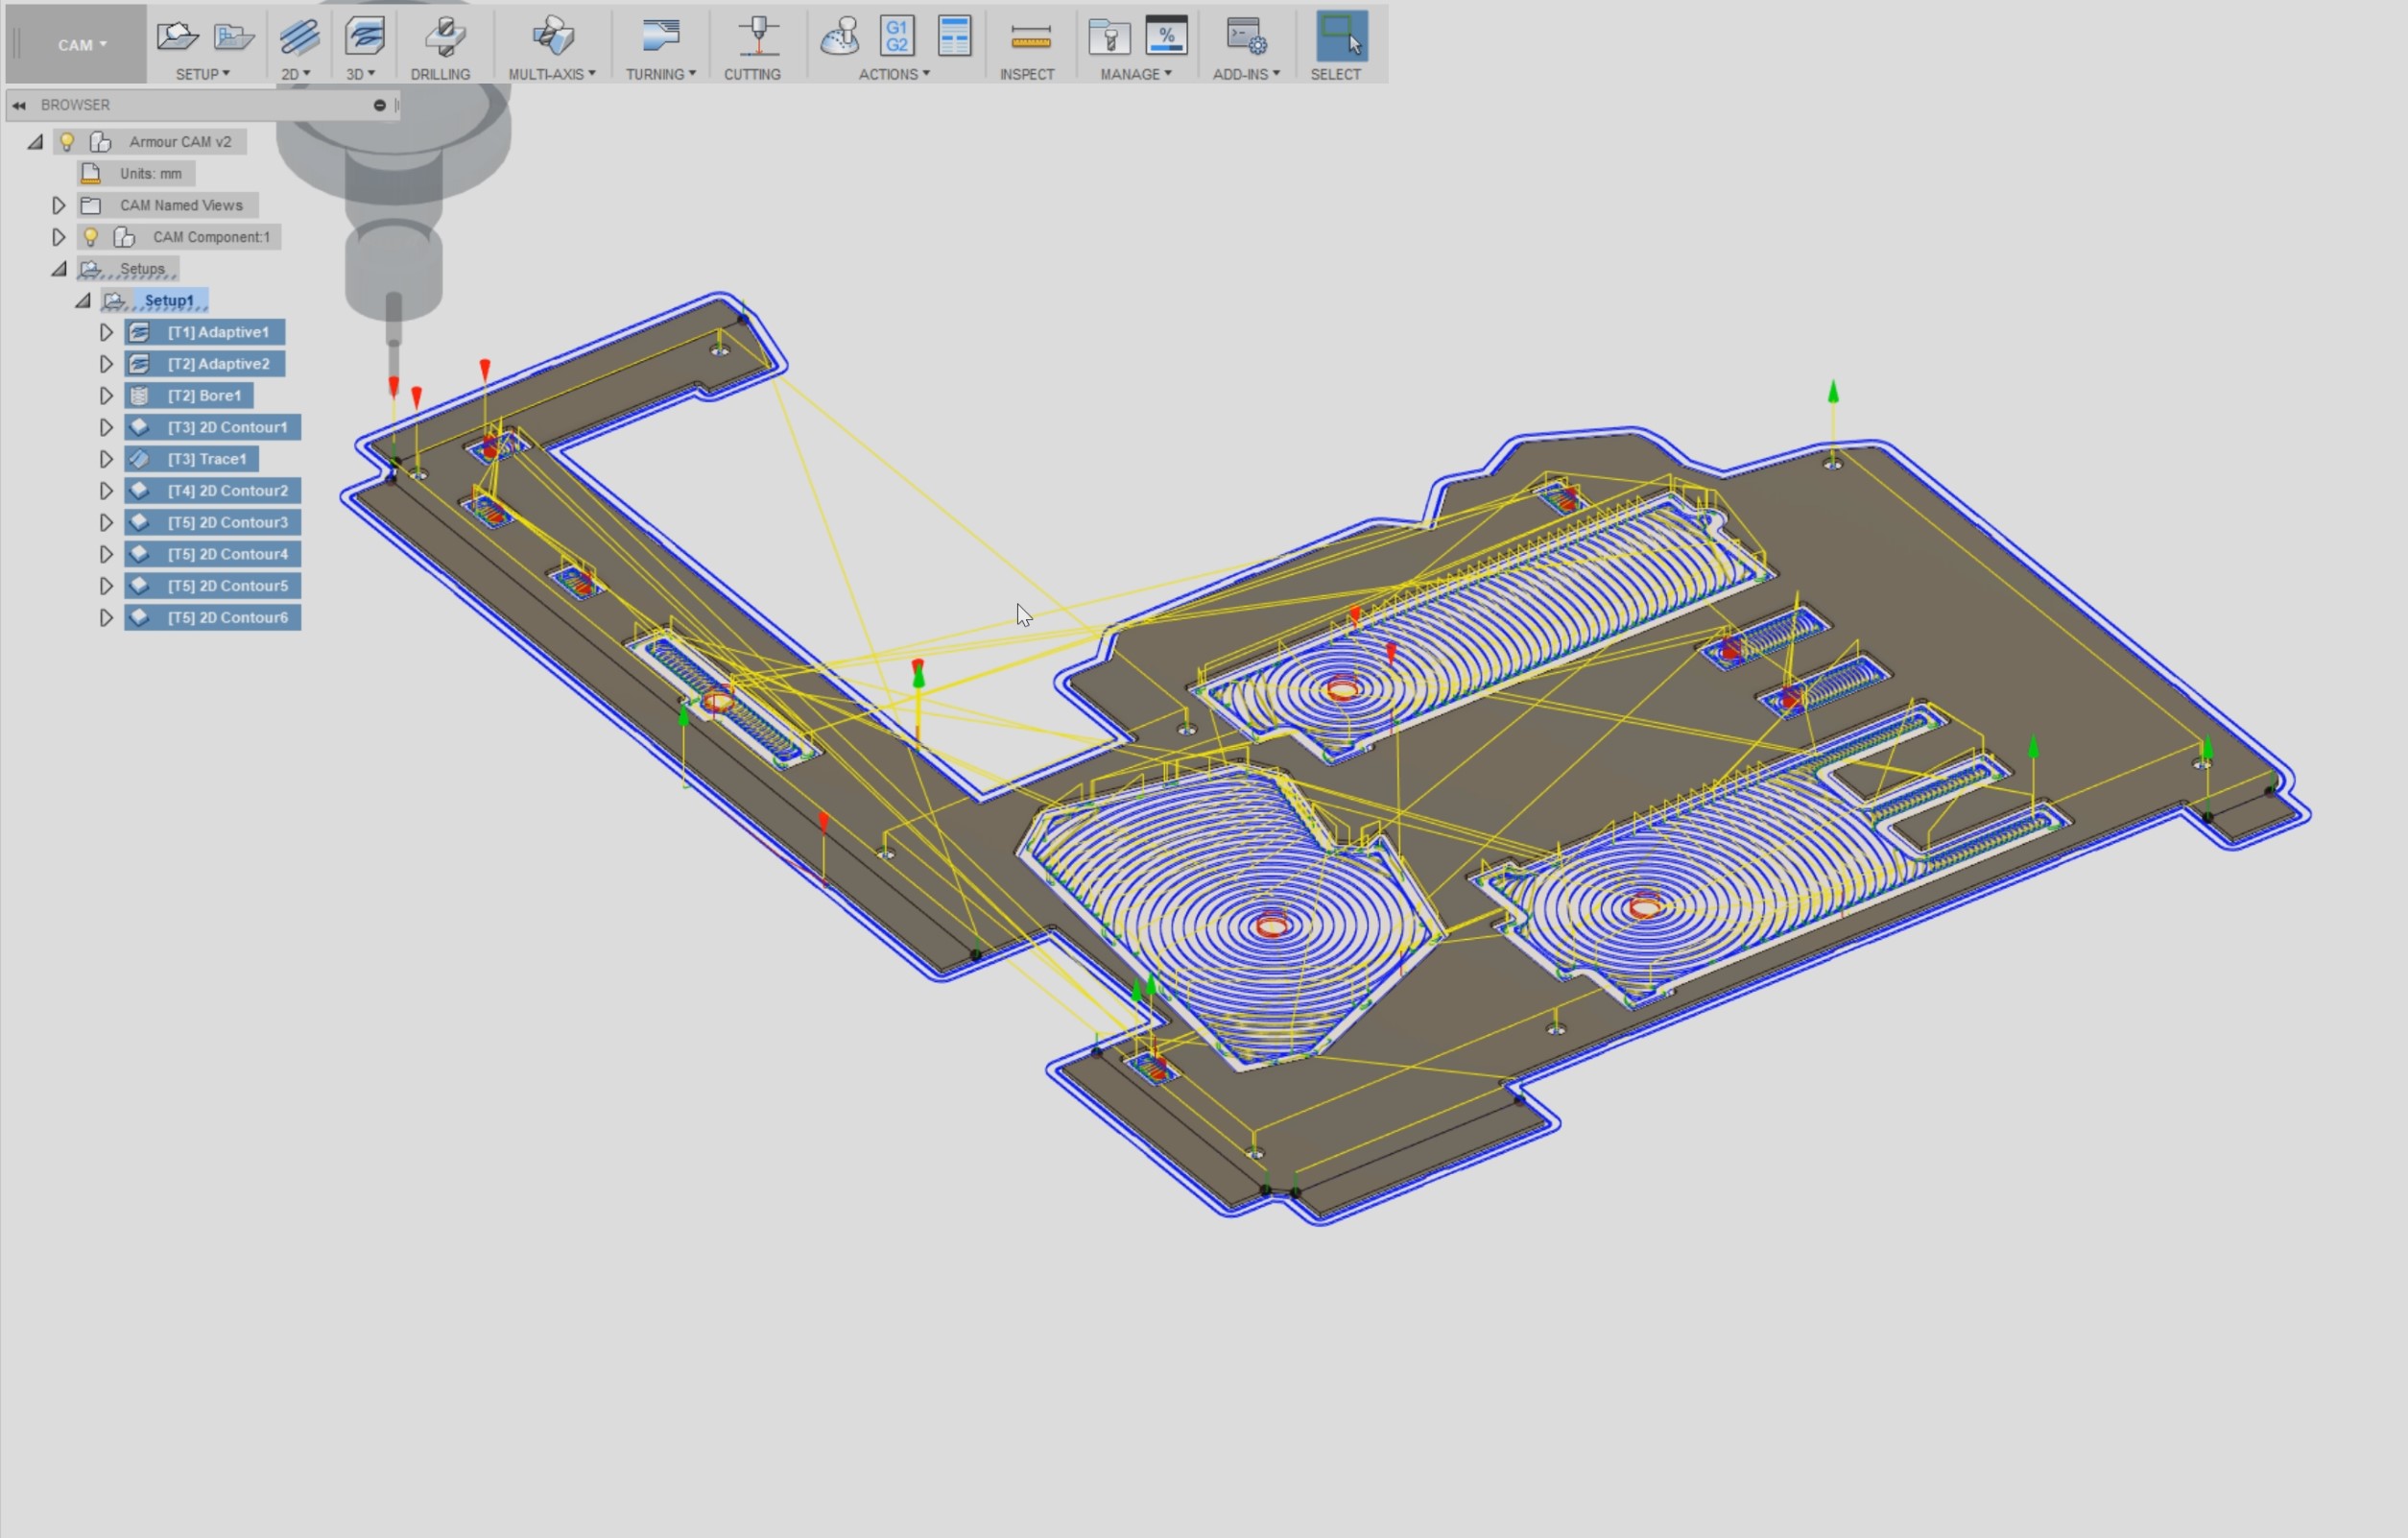The height and width of the screenshot is (1538, 2408).
Task: Open the TURNING menu
Action: 660,74
